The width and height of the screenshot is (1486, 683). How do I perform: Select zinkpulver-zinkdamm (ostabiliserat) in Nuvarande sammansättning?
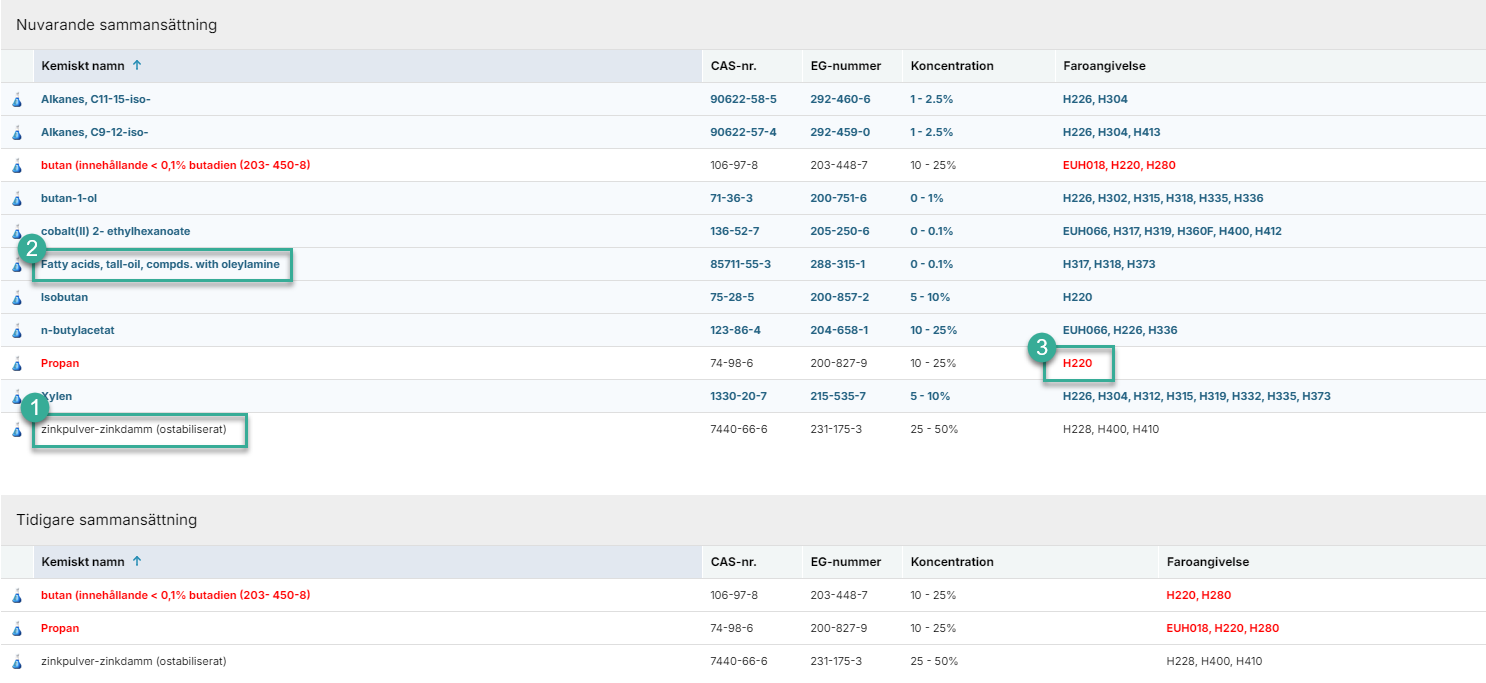[x=134, y=430]
